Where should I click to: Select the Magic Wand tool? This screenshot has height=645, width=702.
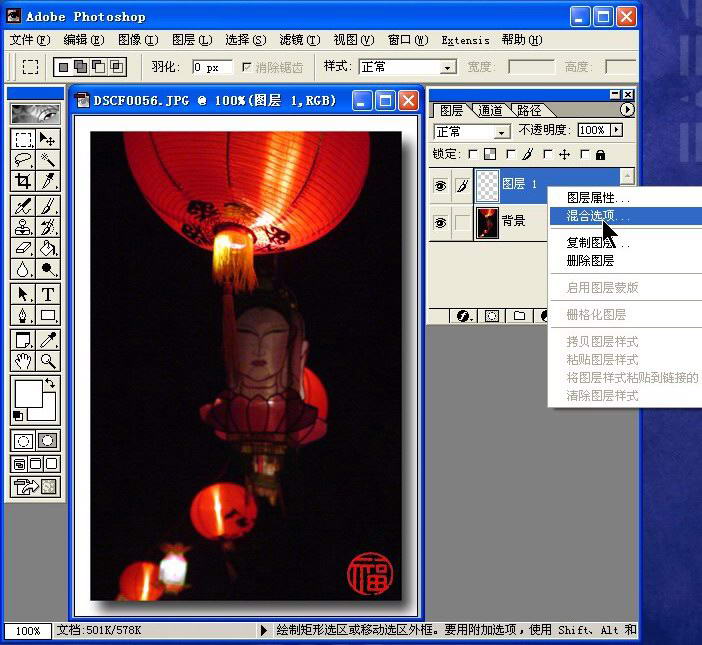(x=47, y=160)
